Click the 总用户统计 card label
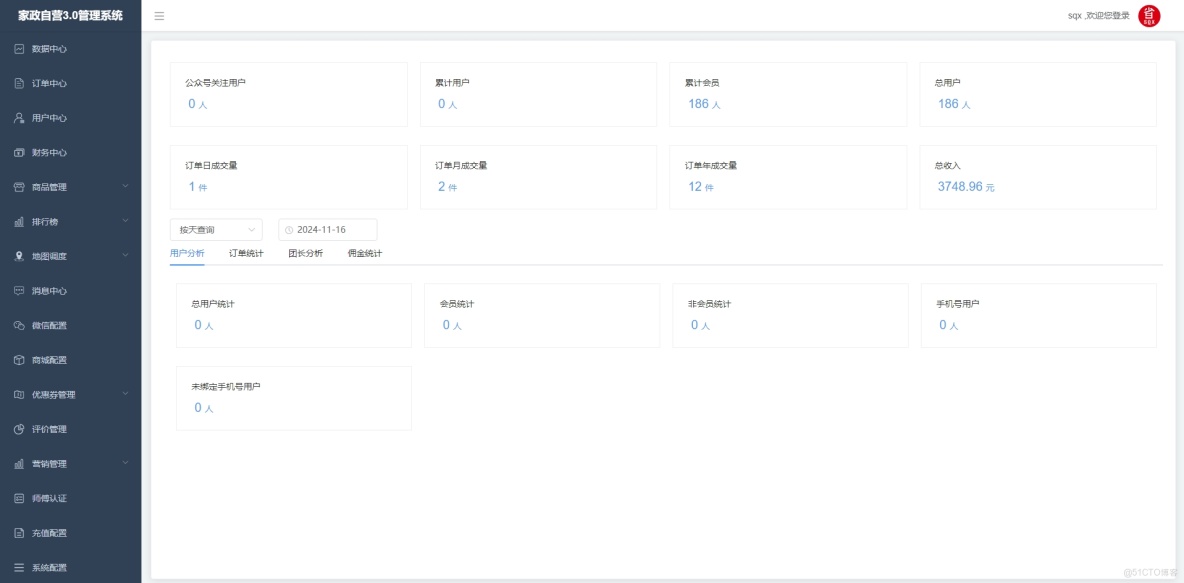1184x583 pixels. pyautogui.click(x=213, y=304)
